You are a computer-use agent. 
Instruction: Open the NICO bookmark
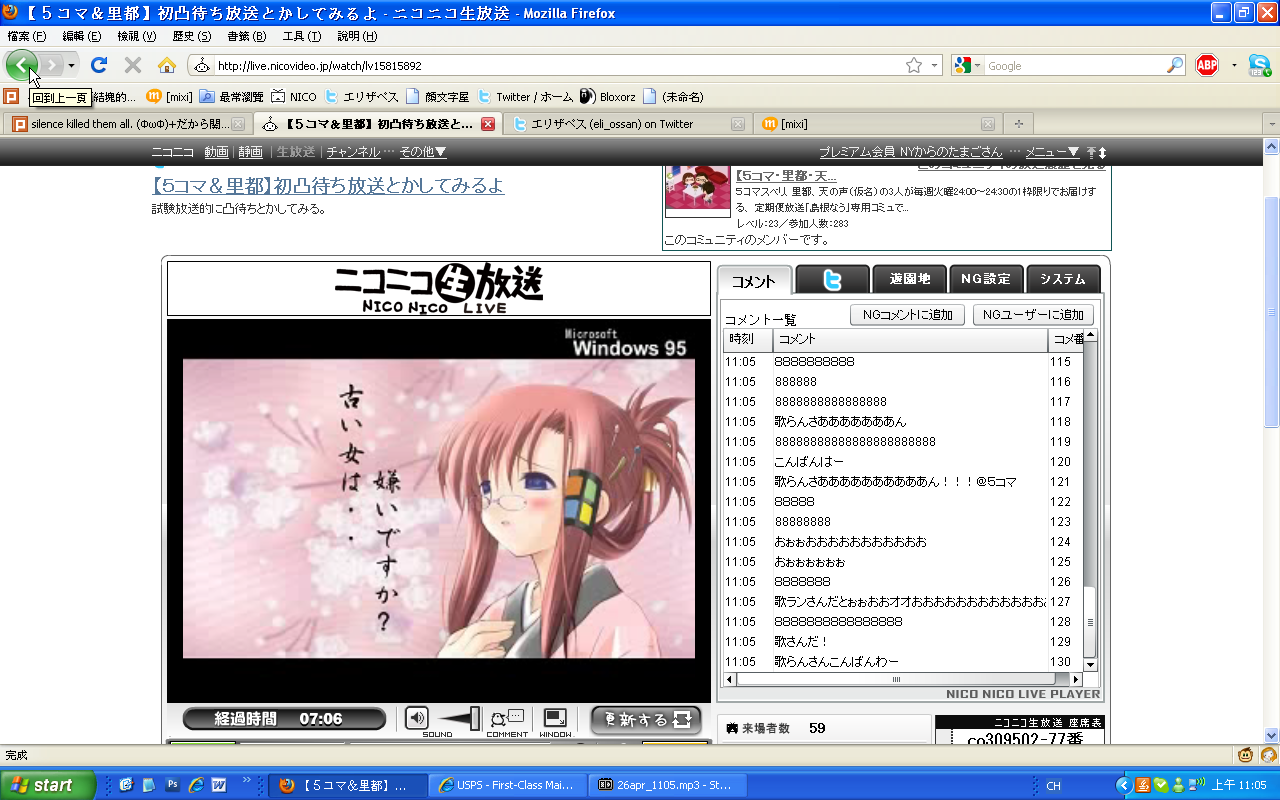click(x=293, y=97)
